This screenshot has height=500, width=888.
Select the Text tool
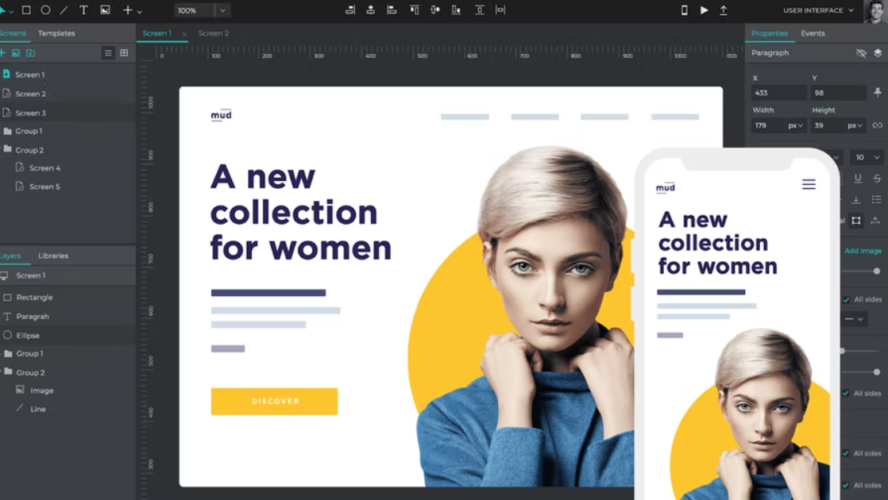pos(83,10)
